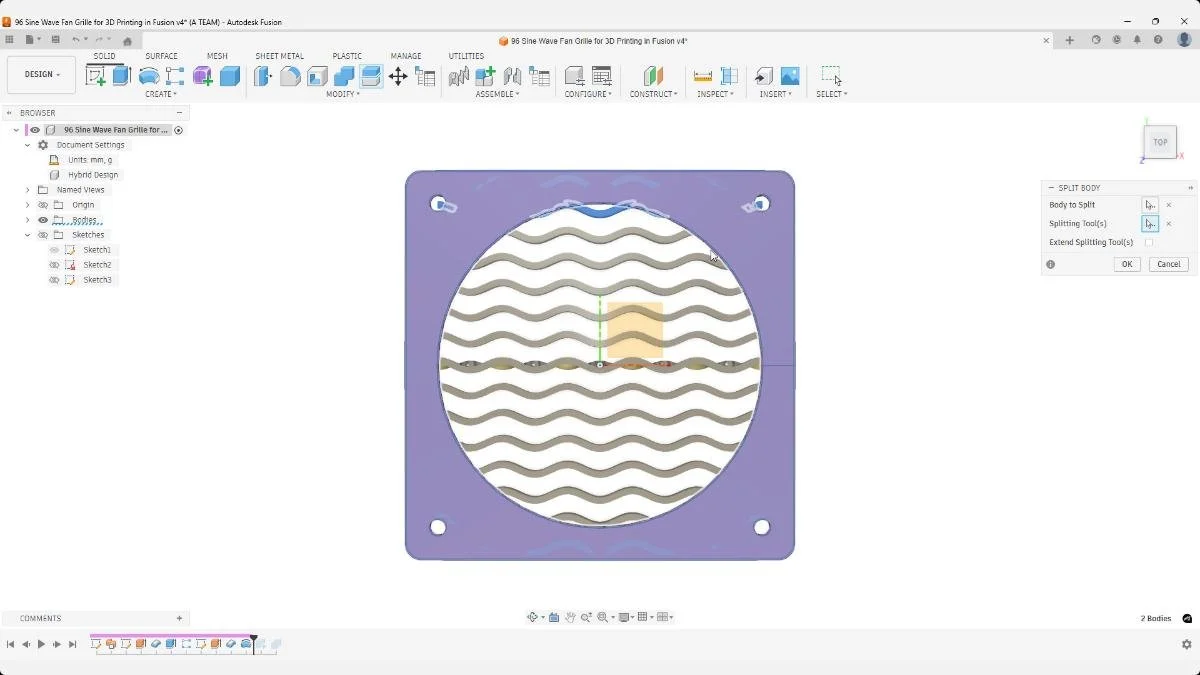The height and width of the screenshot is (675, 1200).
Task: Cancel the Split Body dialog
Action: point(1167,263)
